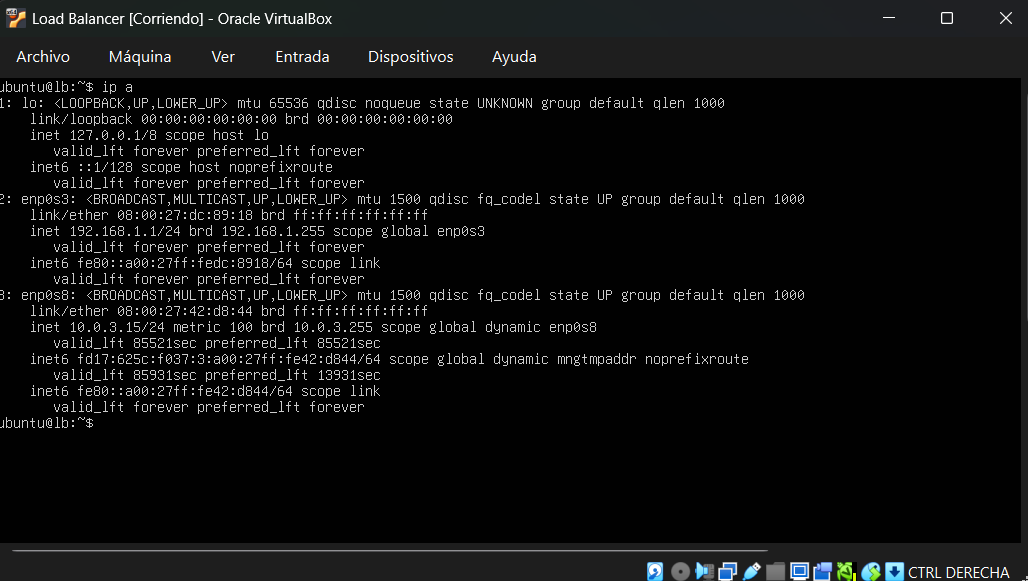Expand the Dispositivos menu
This screenshot has height=581, width=1028.
[x=410, y=57]
